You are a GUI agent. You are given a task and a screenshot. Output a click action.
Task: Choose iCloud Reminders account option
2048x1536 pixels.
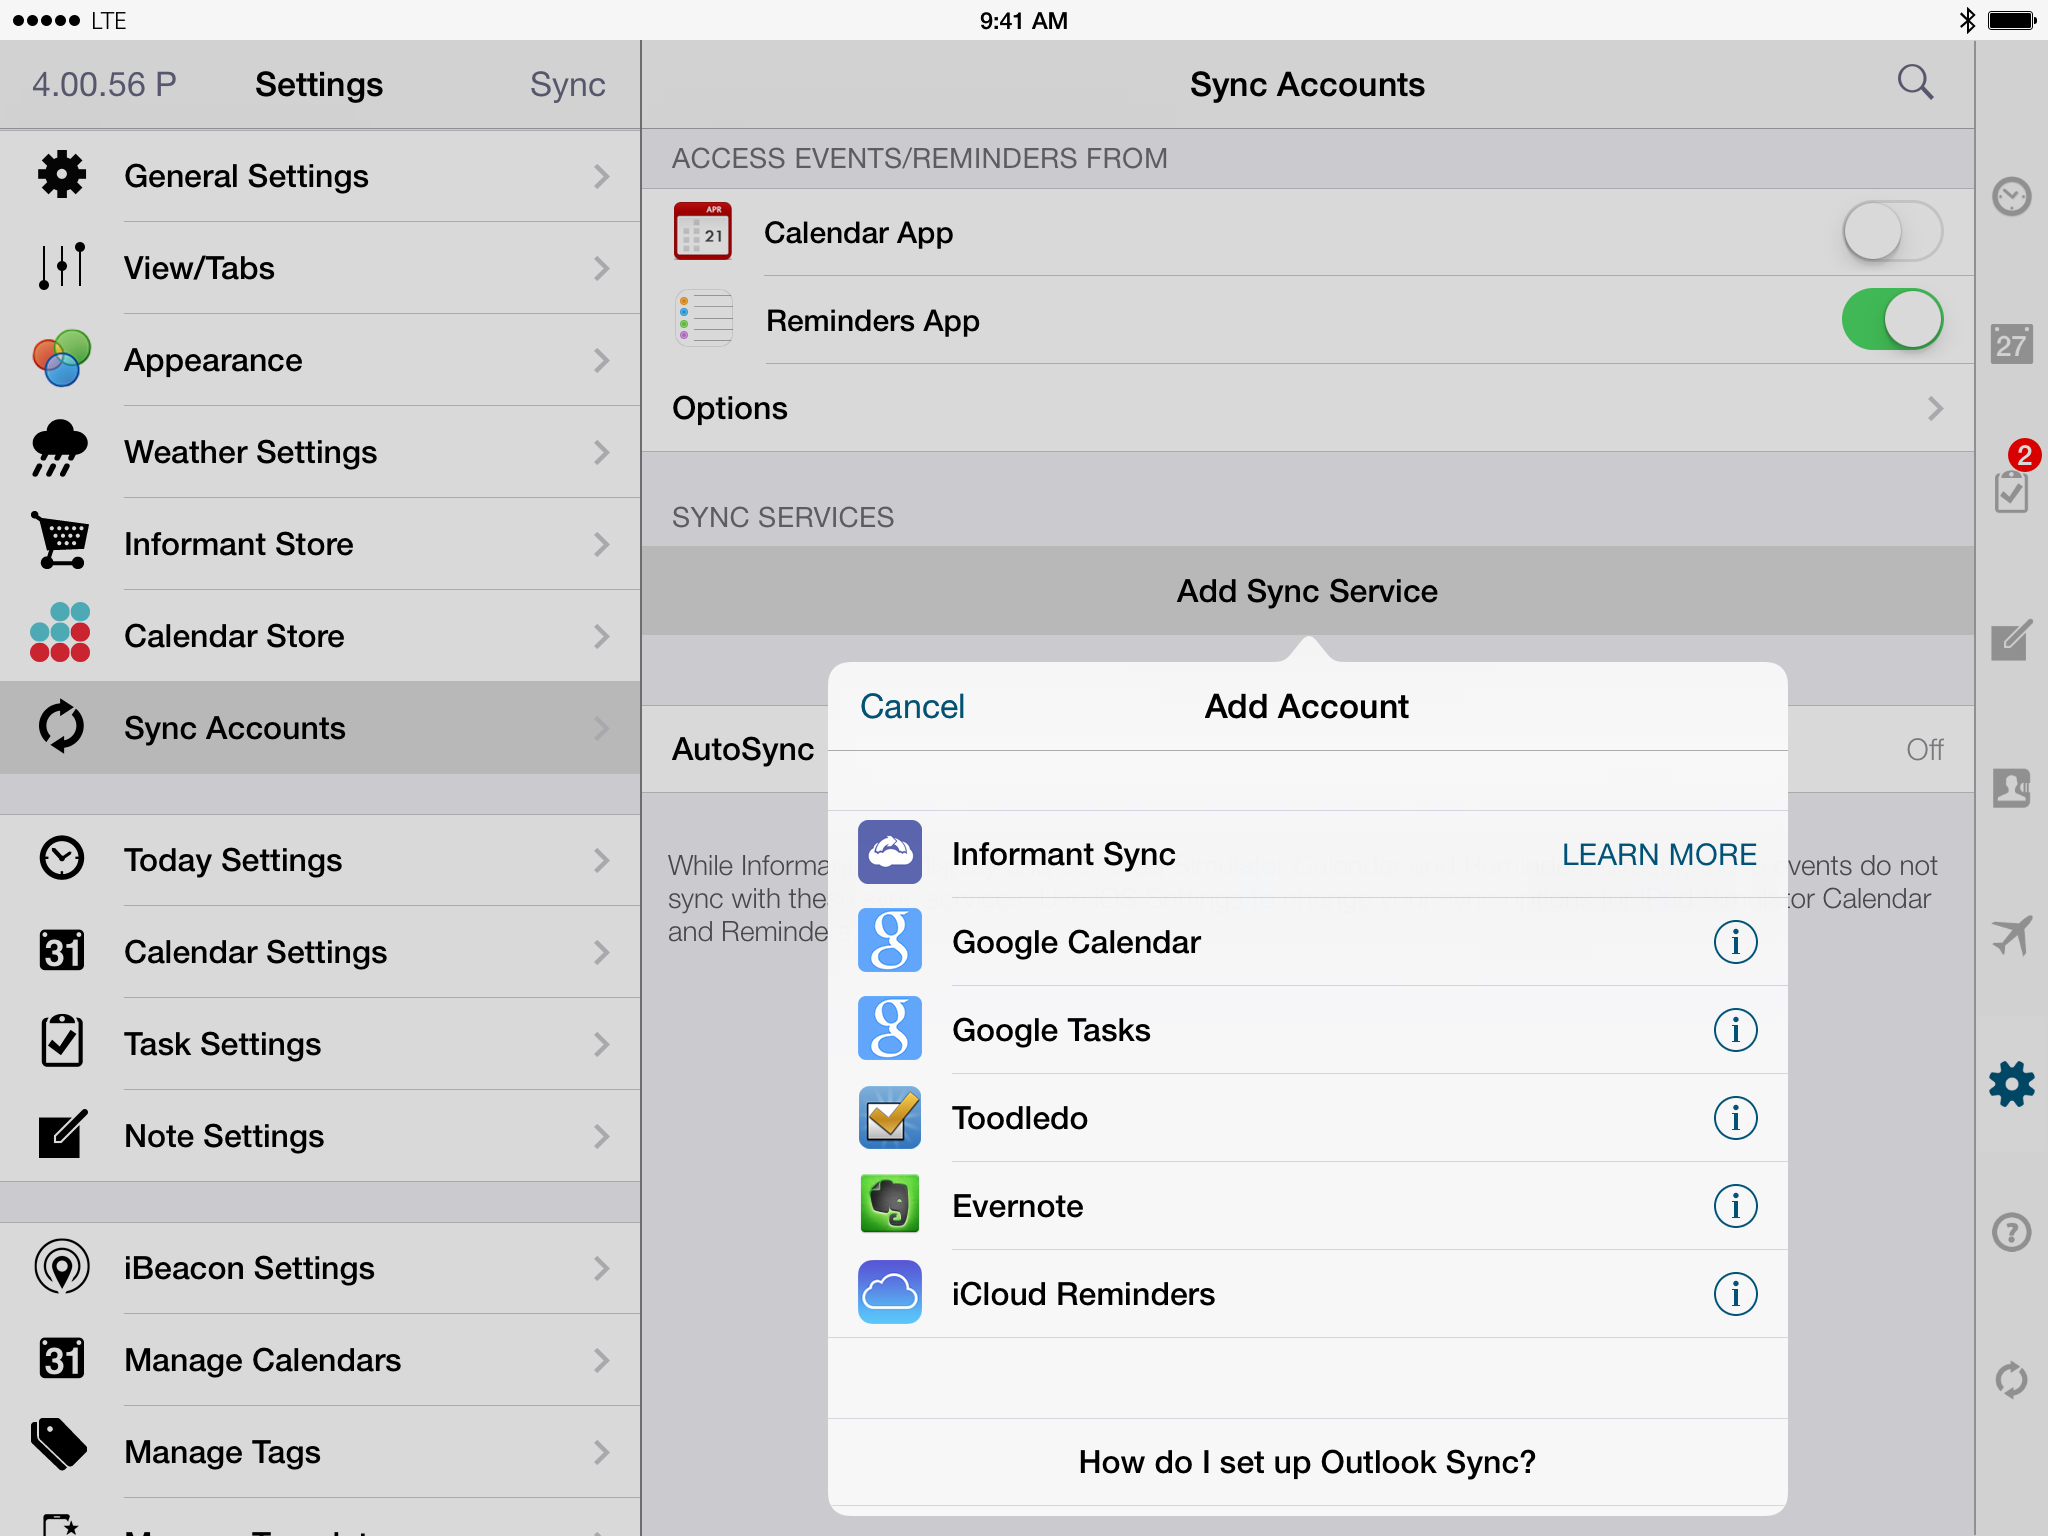1082,1294
